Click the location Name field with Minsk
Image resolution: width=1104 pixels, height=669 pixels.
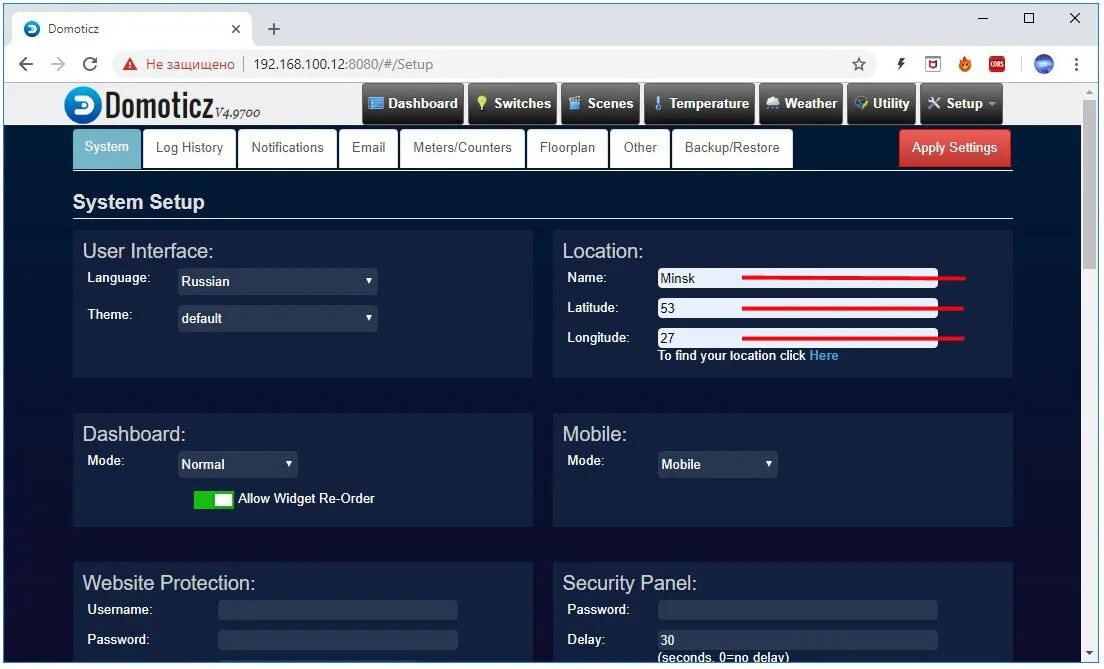(798, 278)
